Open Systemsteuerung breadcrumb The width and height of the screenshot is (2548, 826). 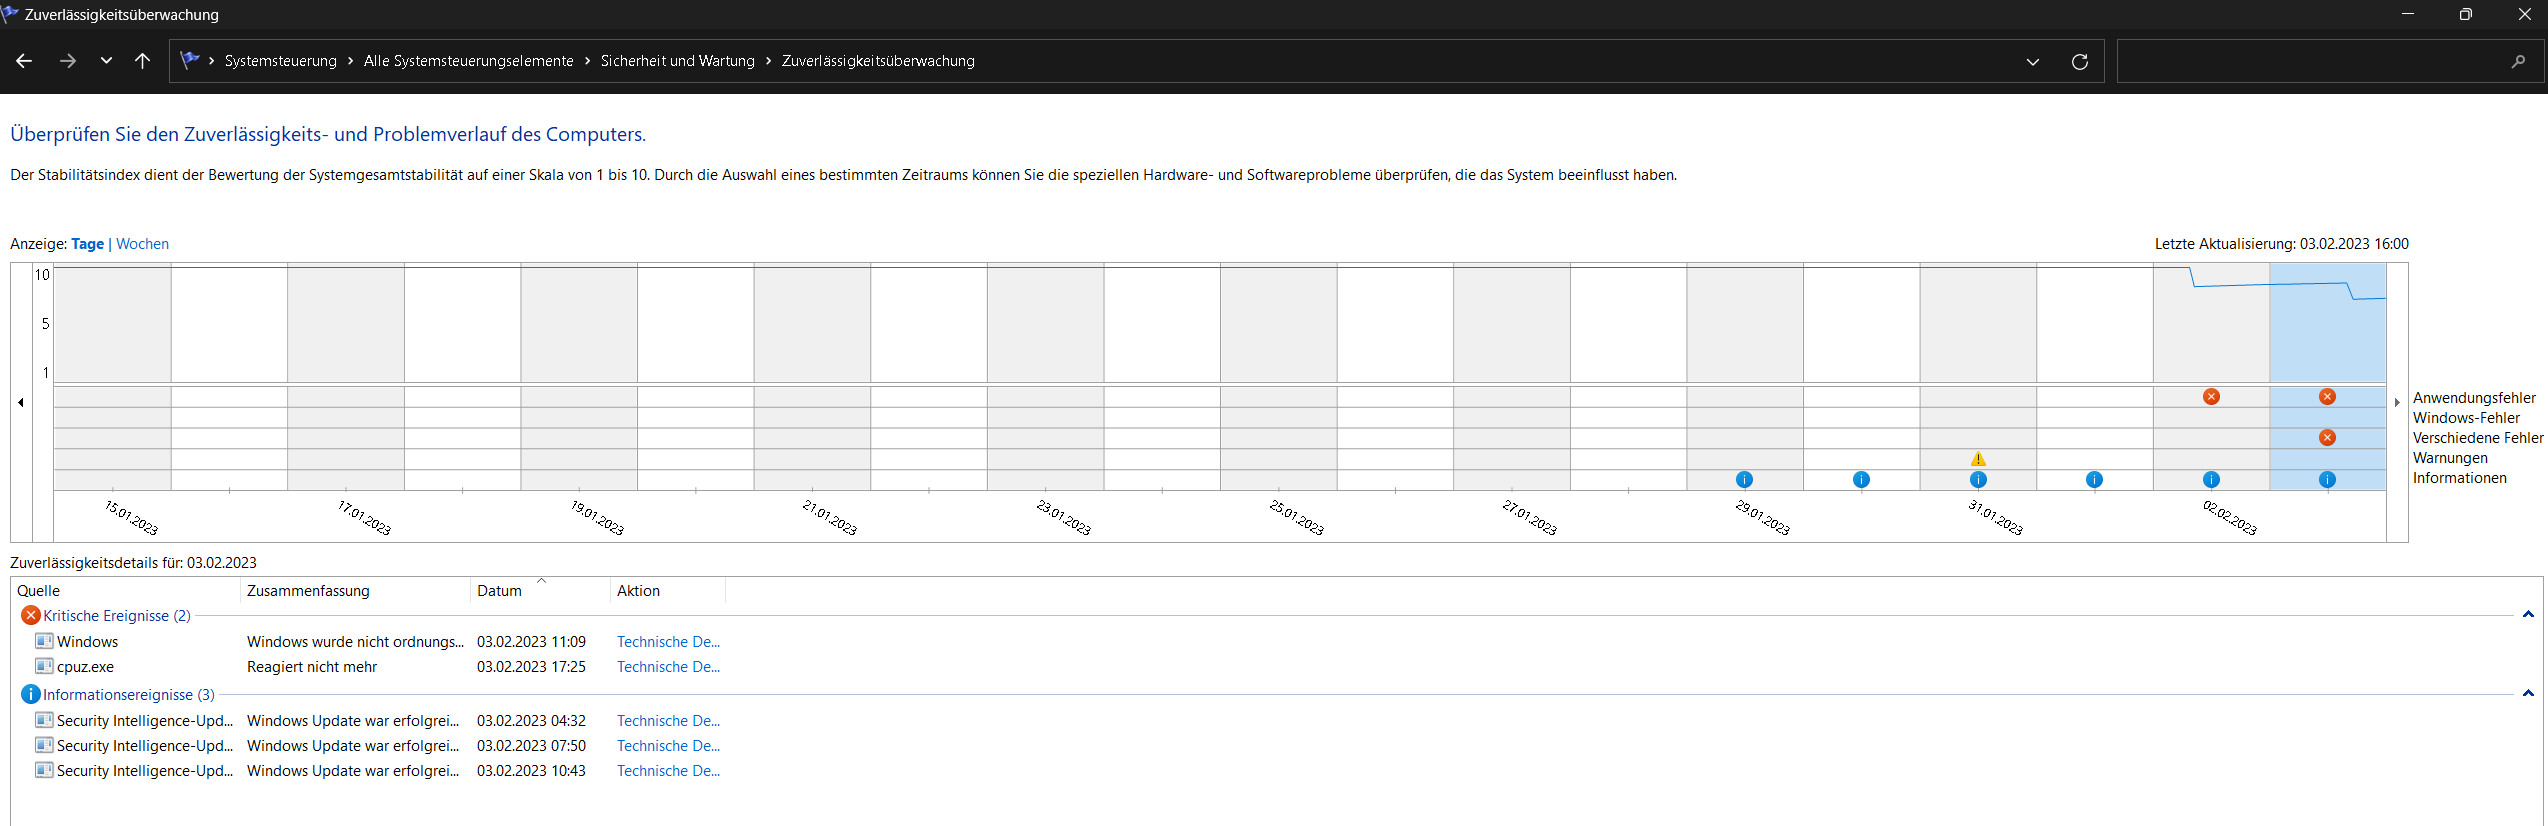[x=280, y=61]
